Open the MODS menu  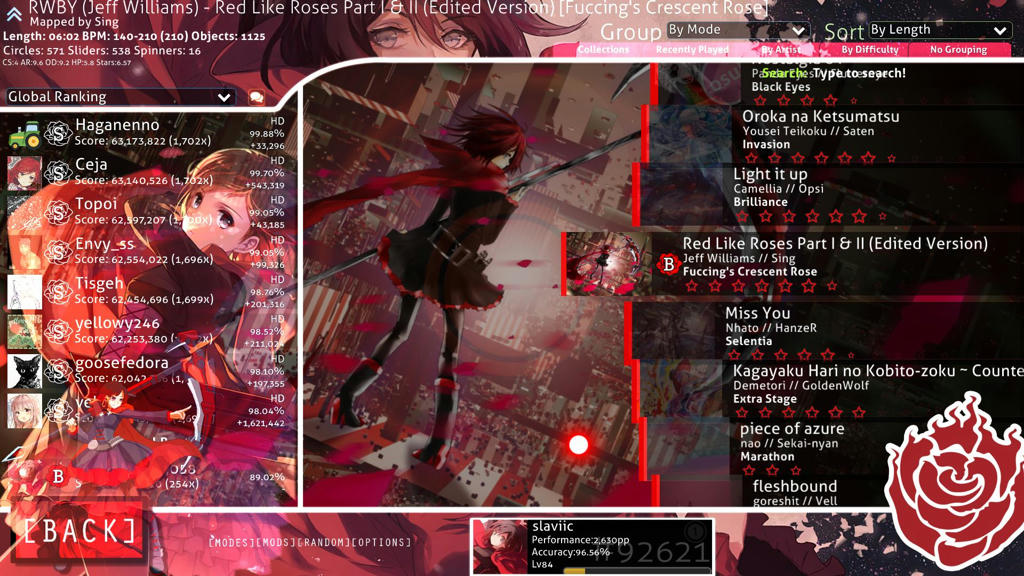pyautogui.click(x=275, y=543)
